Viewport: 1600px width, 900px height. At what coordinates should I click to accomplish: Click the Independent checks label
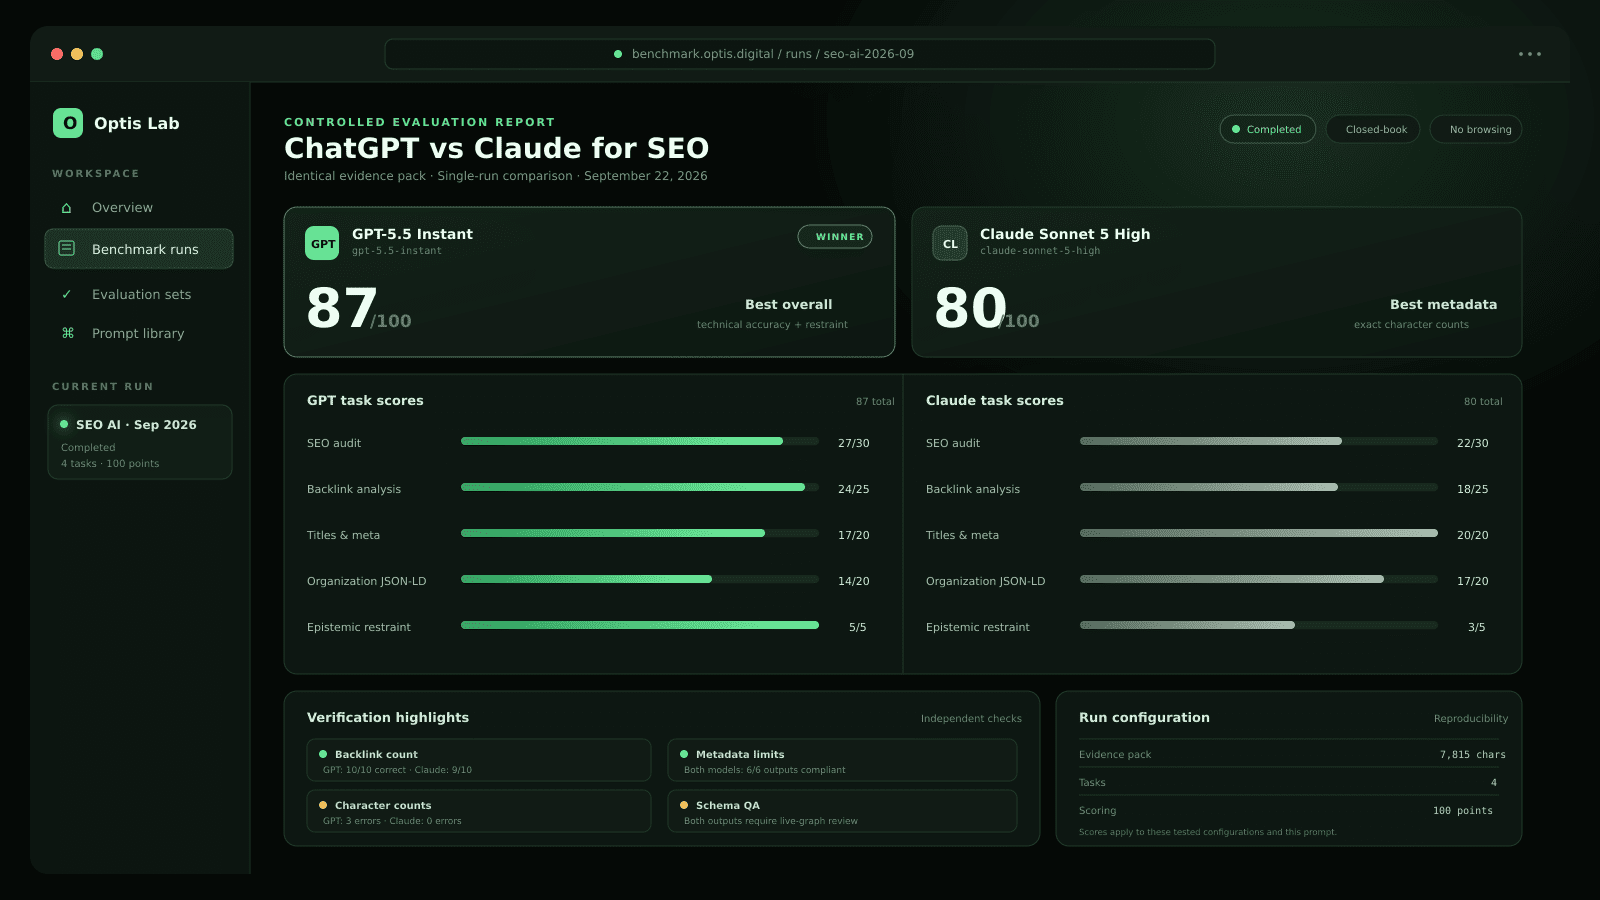tap(971, 719)
